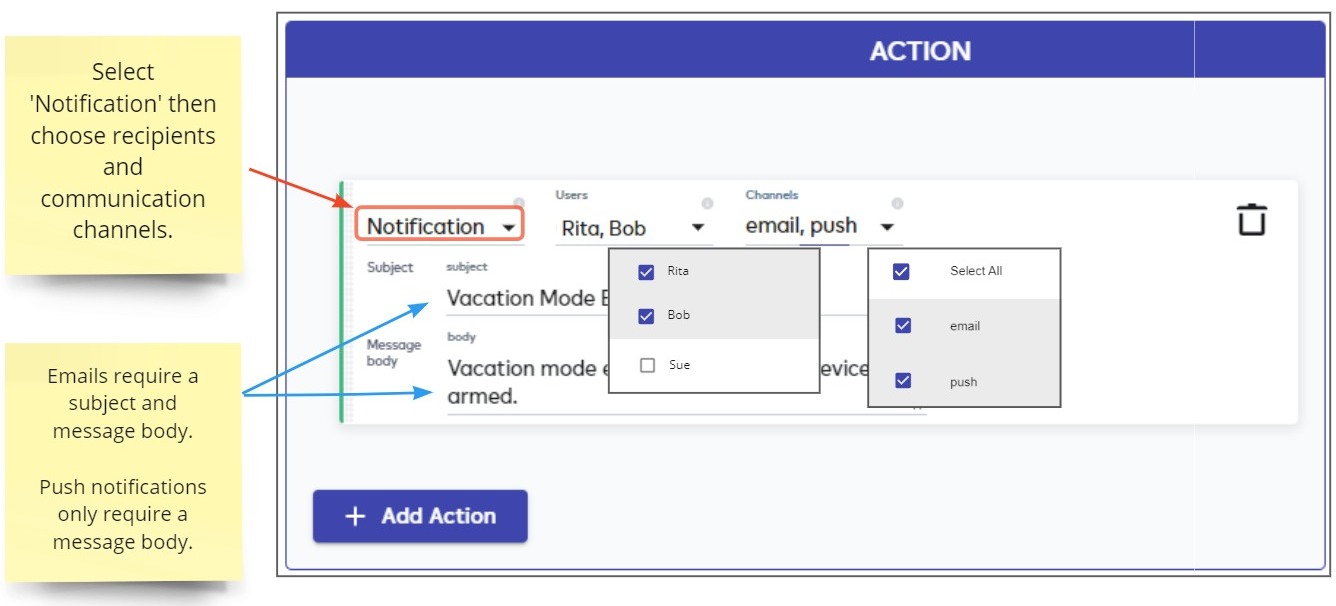Click info icon next to Users label

708,203
